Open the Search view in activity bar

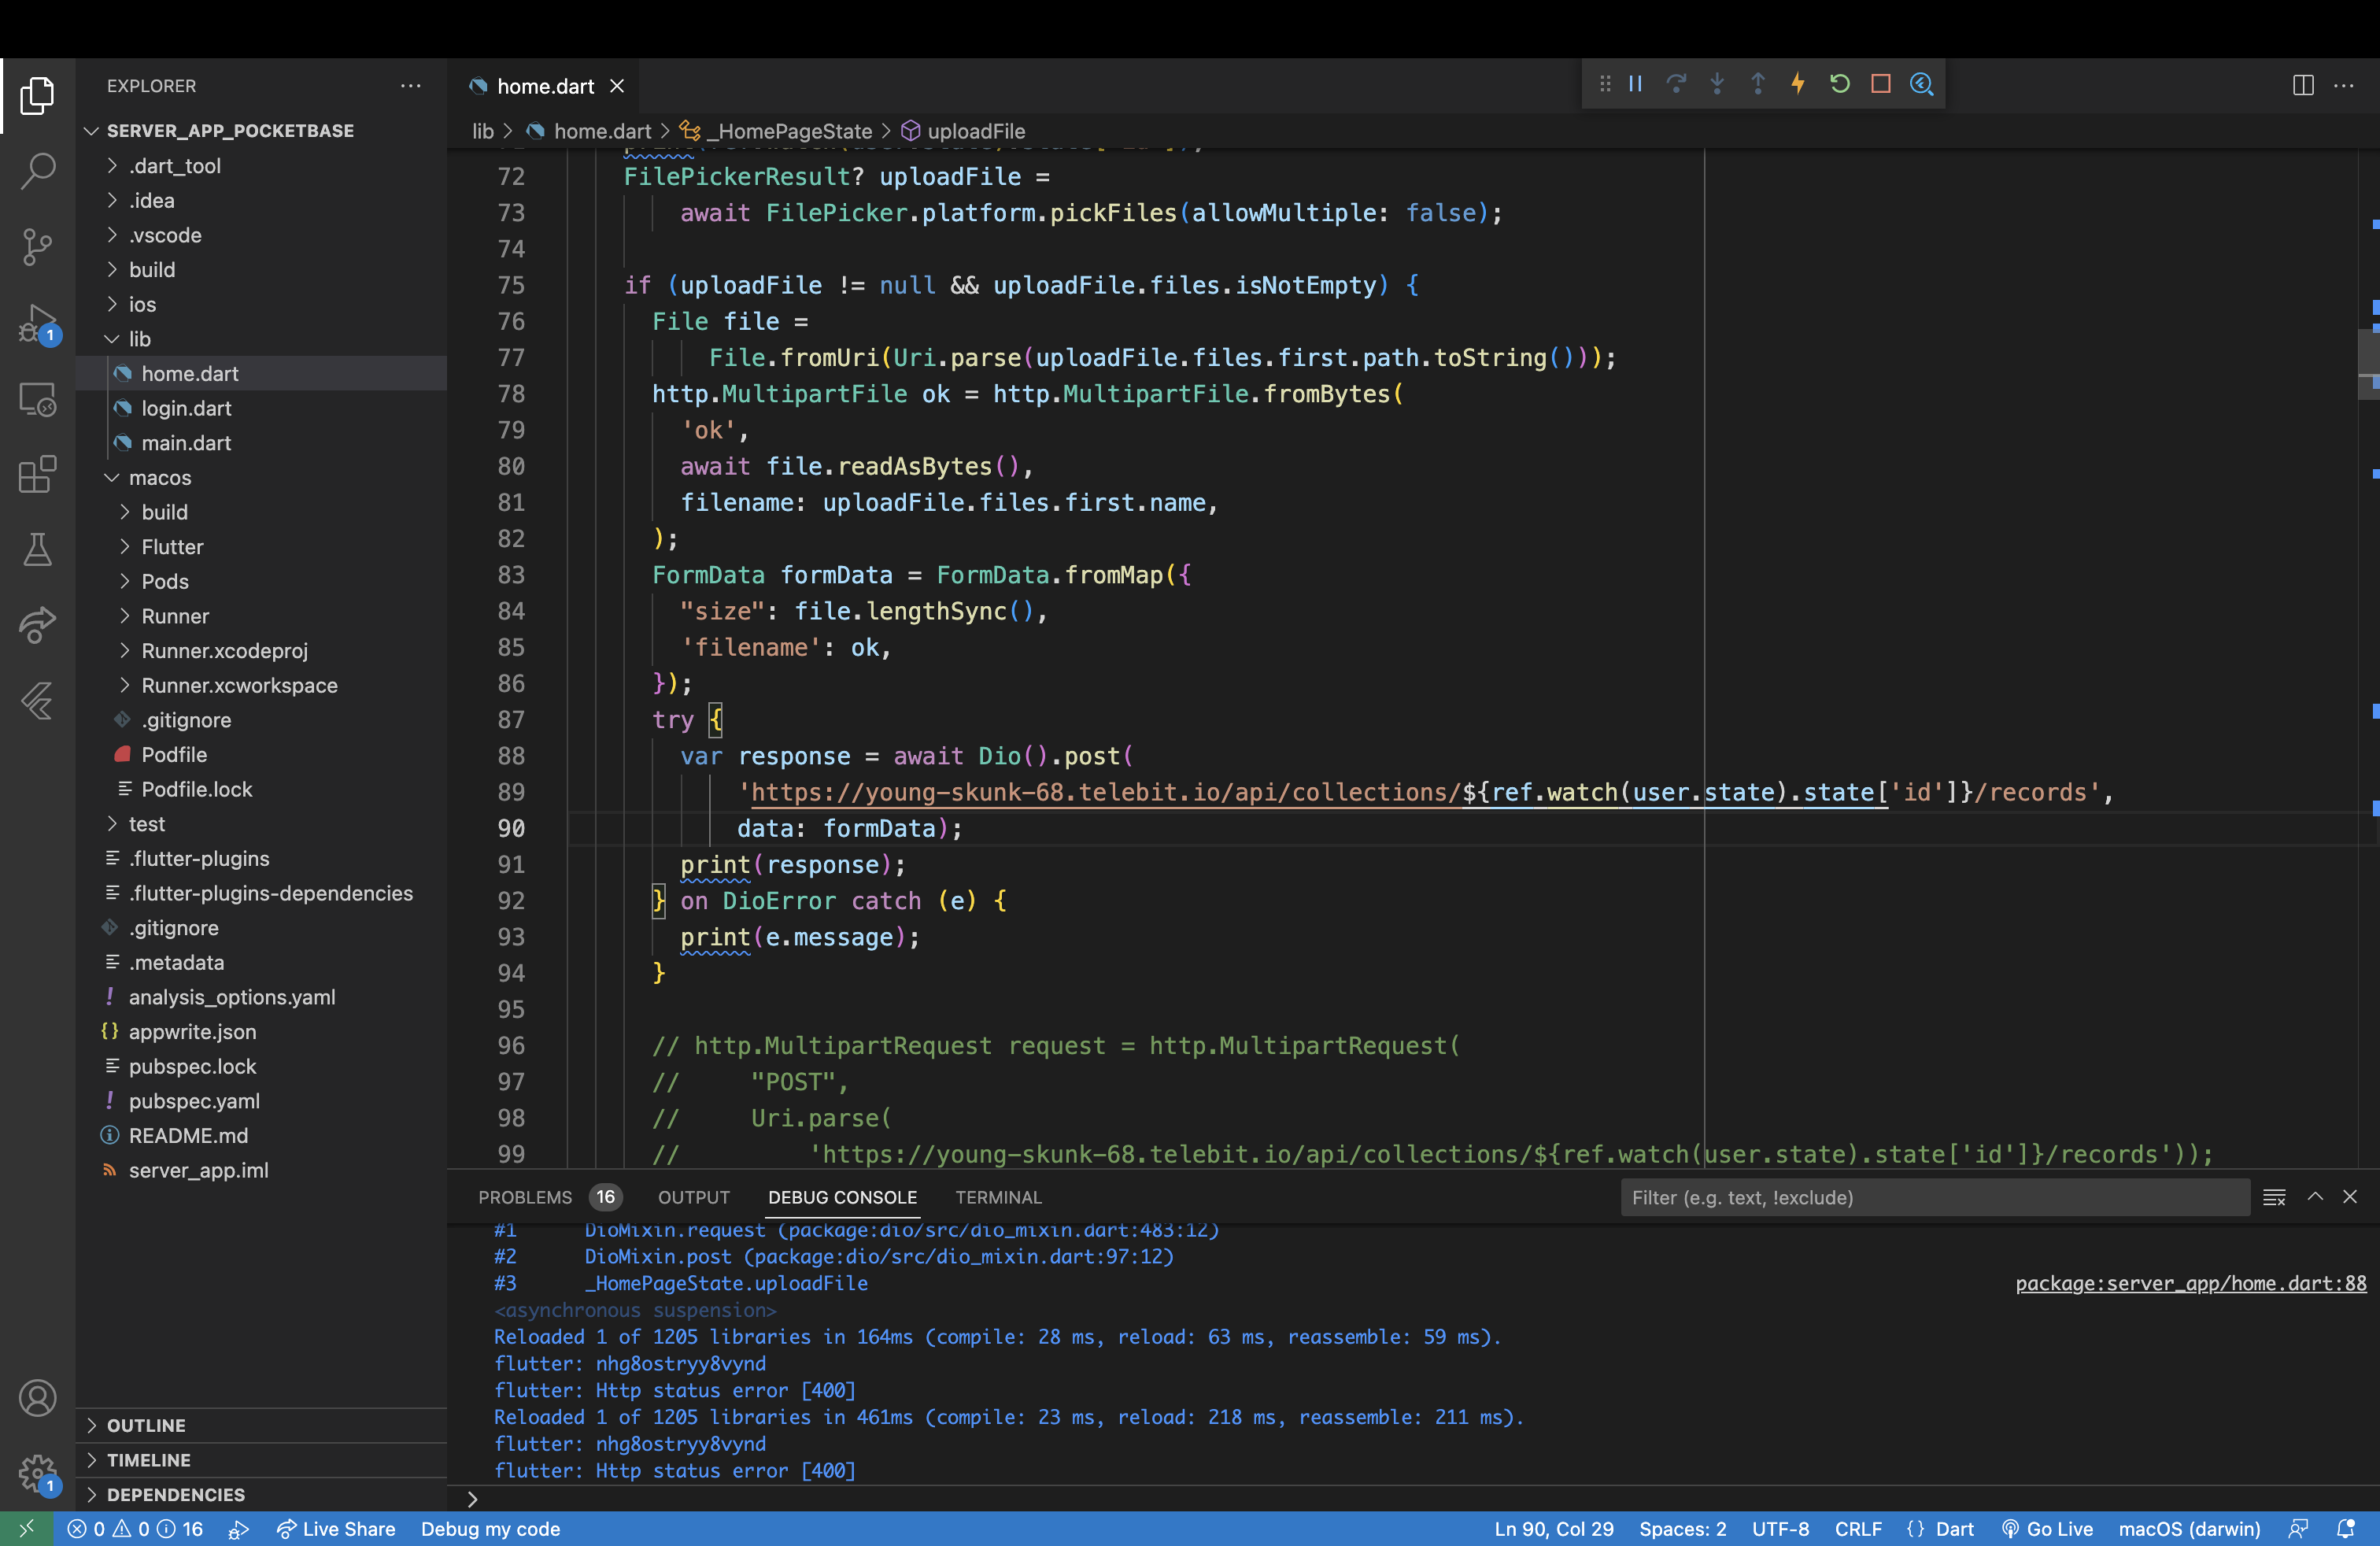(x=37, y=170)
